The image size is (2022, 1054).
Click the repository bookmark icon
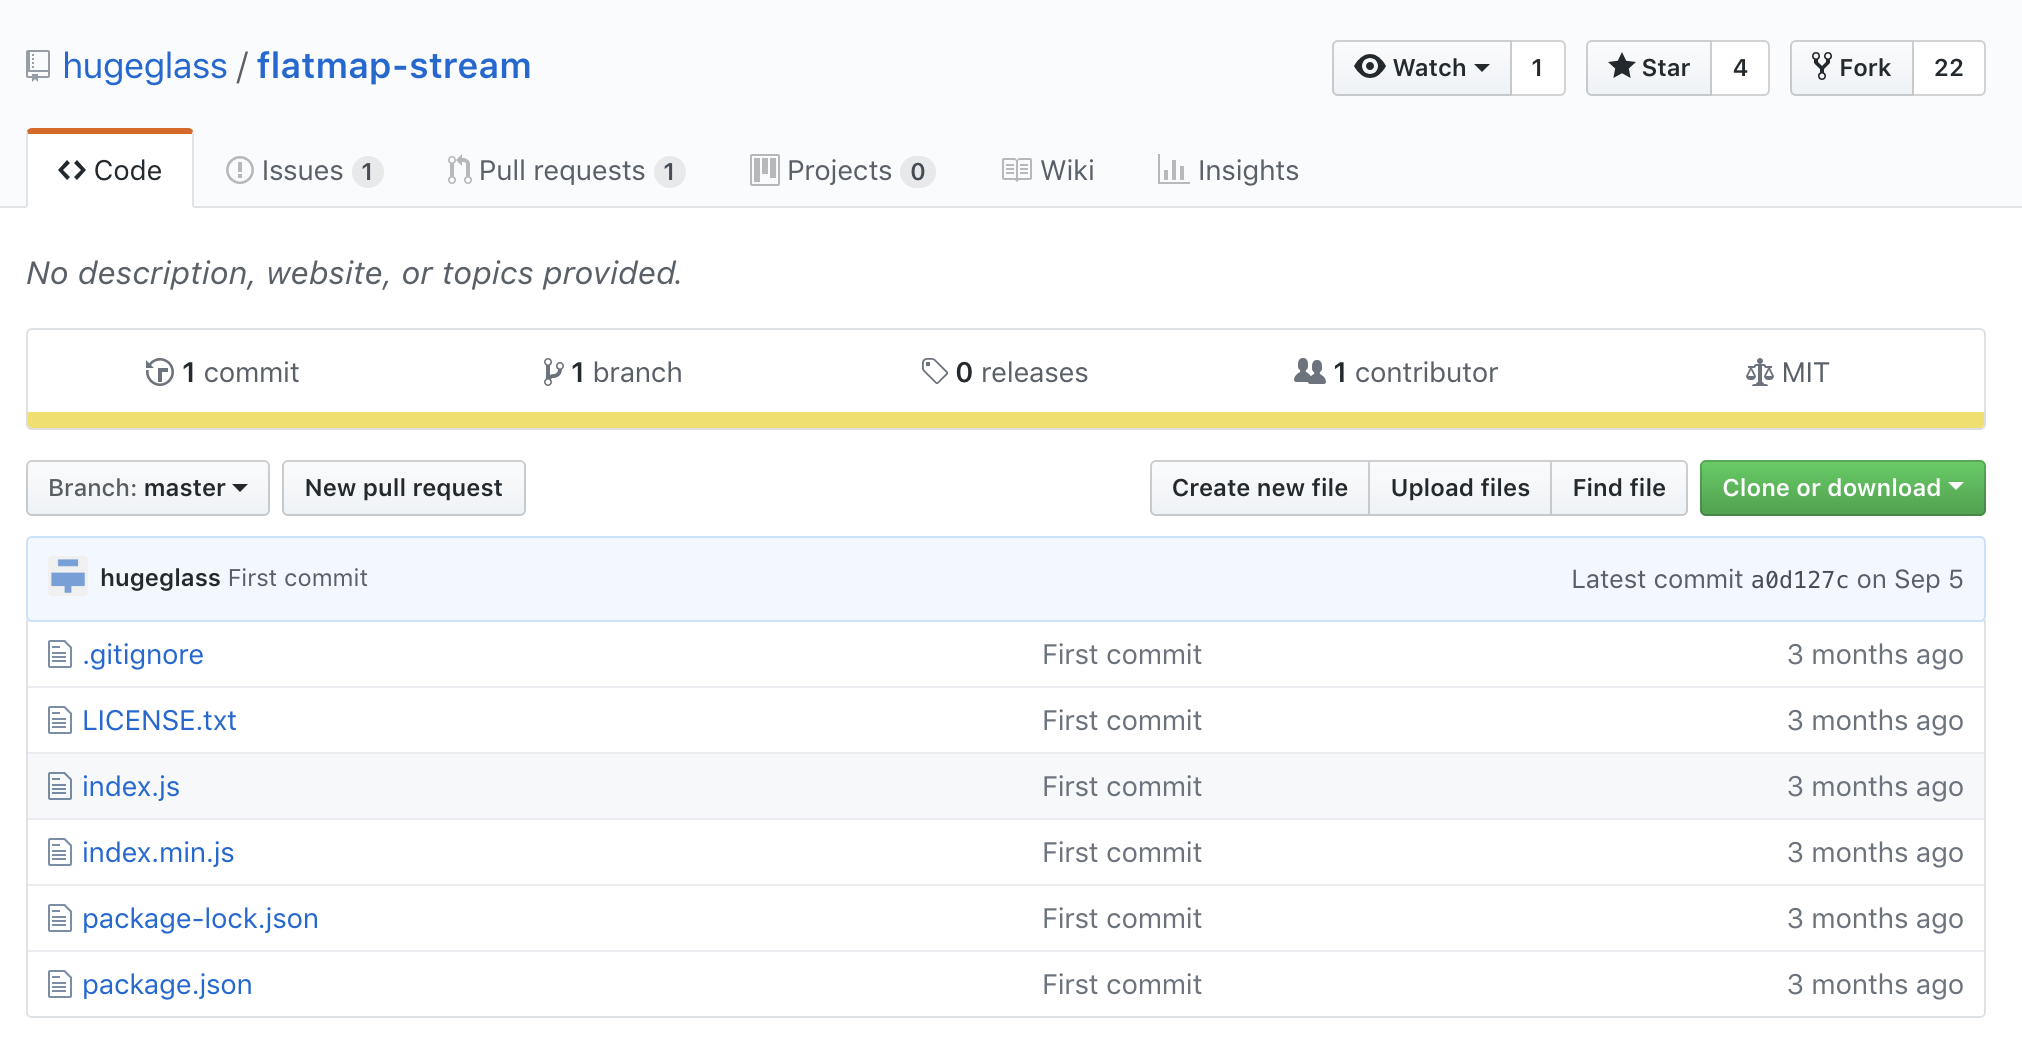coord(38,65)
